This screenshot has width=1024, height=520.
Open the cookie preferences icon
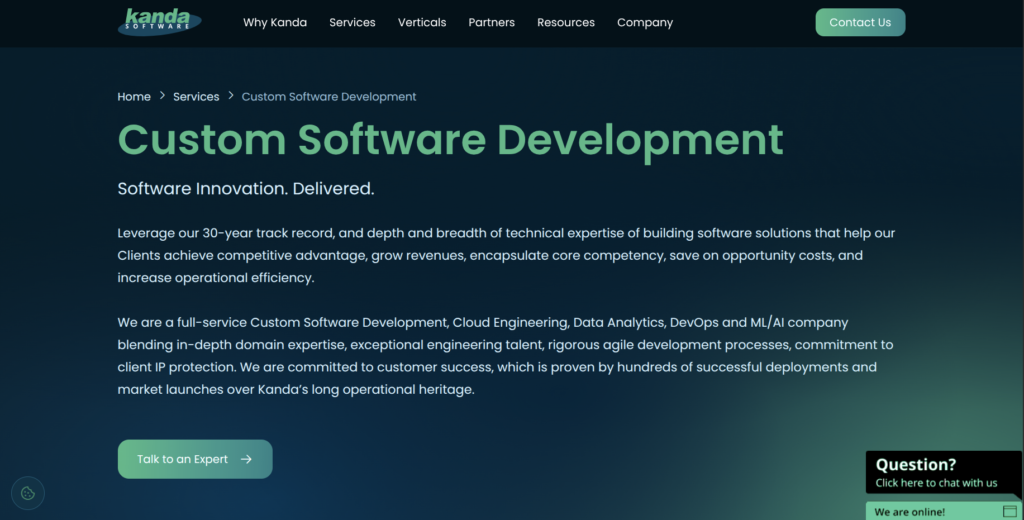(27, 493)
